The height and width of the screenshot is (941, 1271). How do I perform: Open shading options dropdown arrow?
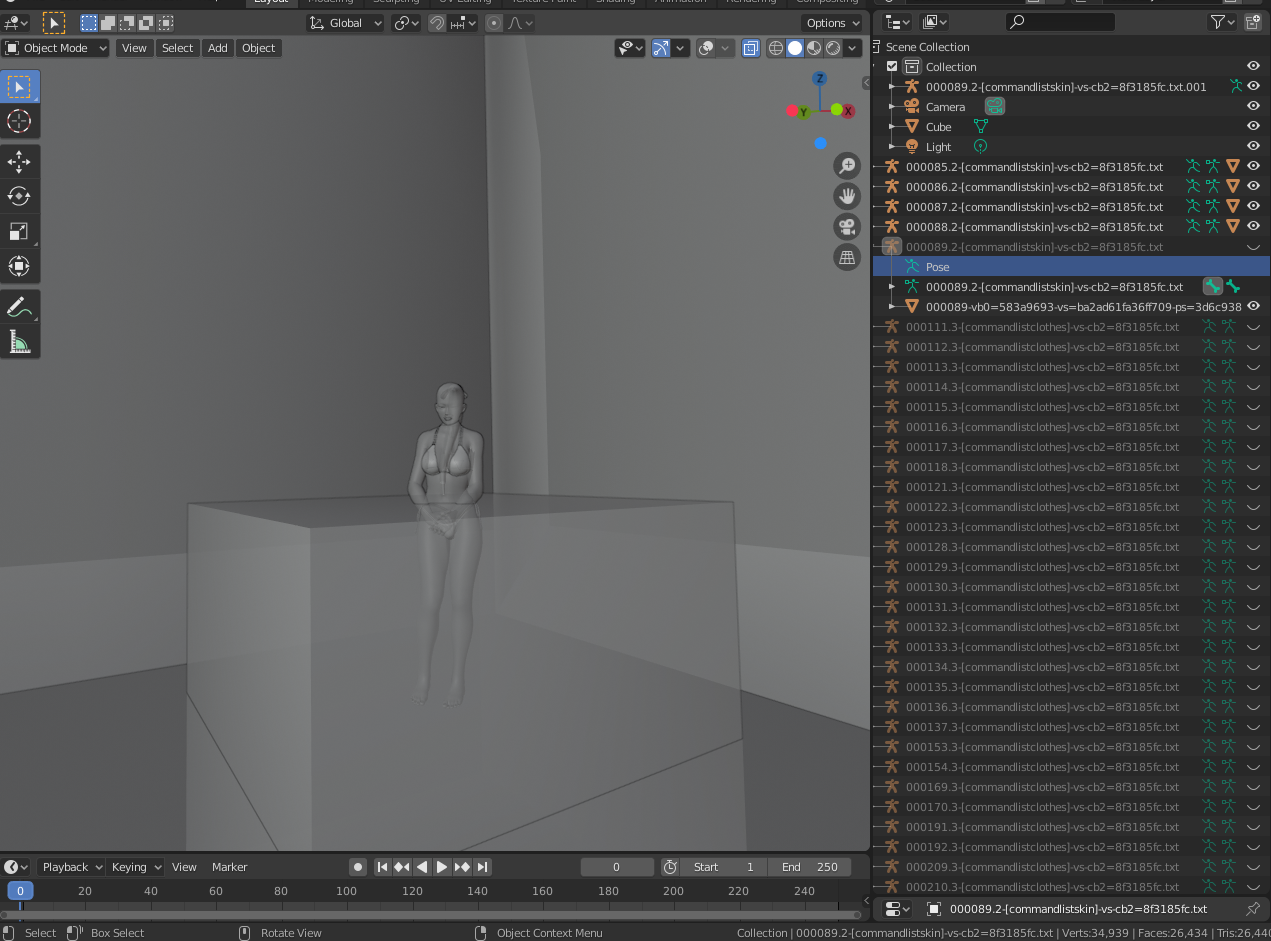[853, 48]
